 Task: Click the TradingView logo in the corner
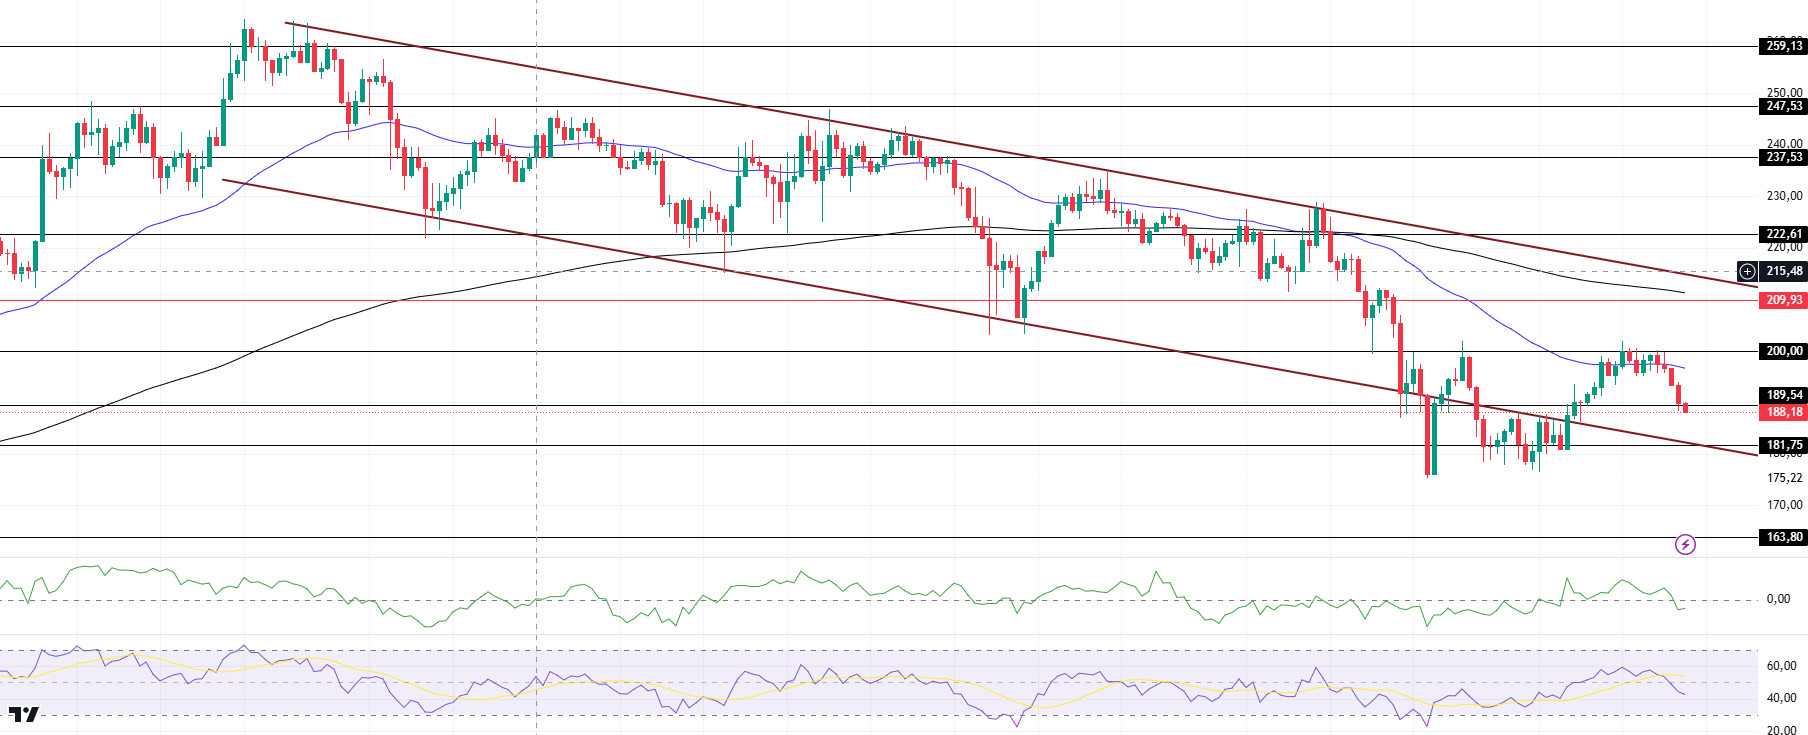click(24, 714)
